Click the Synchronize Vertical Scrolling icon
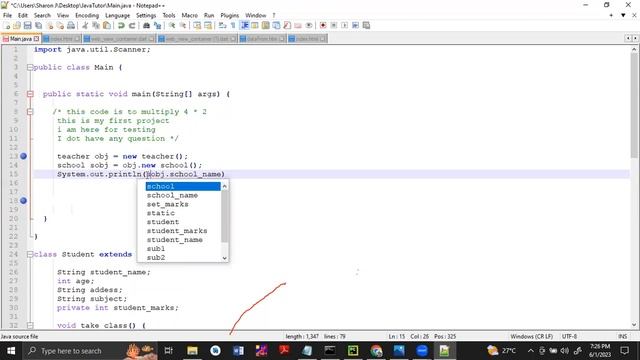640x360 pixels. click(197, 25)
